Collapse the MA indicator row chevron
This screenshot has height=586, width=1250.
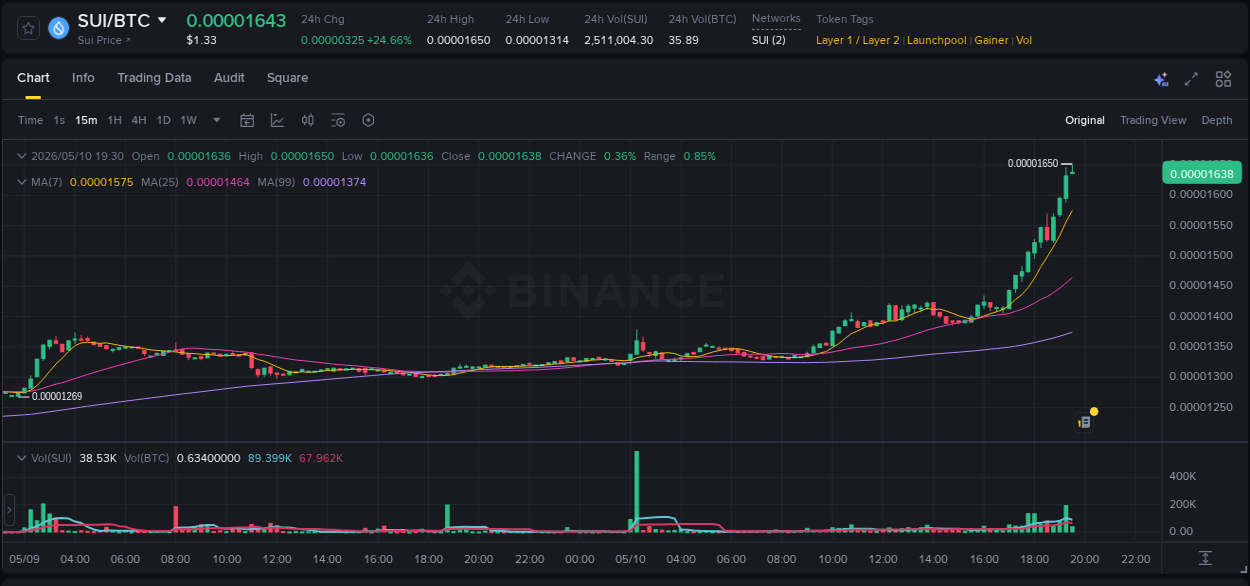click(22, 182)
